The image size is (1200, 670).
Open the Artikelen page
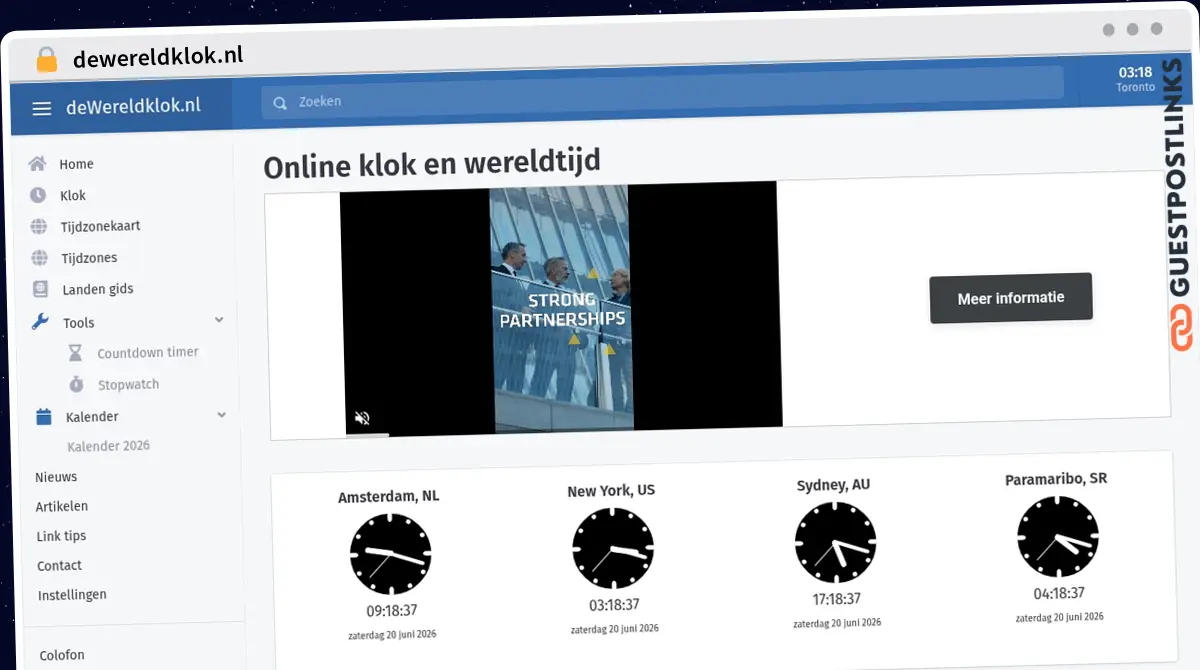point(62,506)
